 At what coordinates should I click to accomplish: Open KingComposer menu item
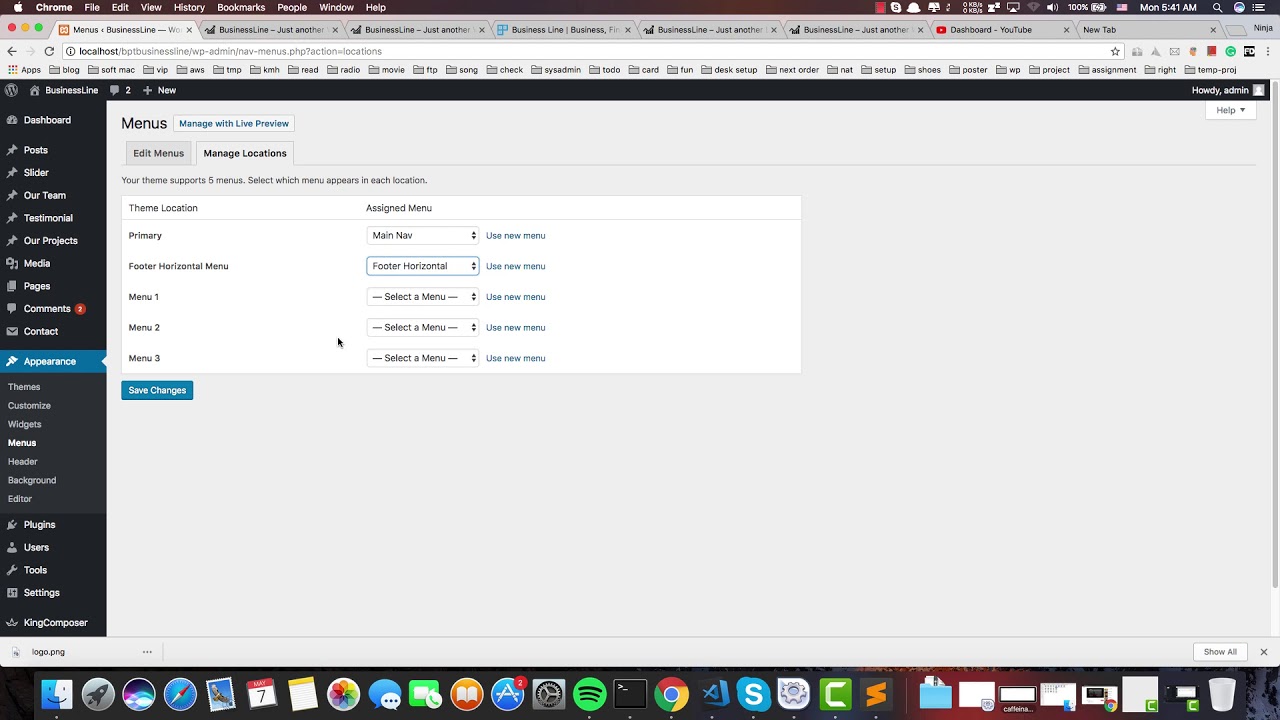point(53,623)
